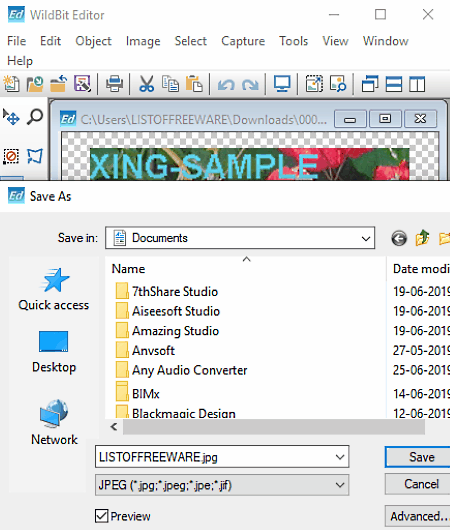The height and width of the screenshot is (530, 450).
Task: Open the Select menu
Action: coord(190,41)
